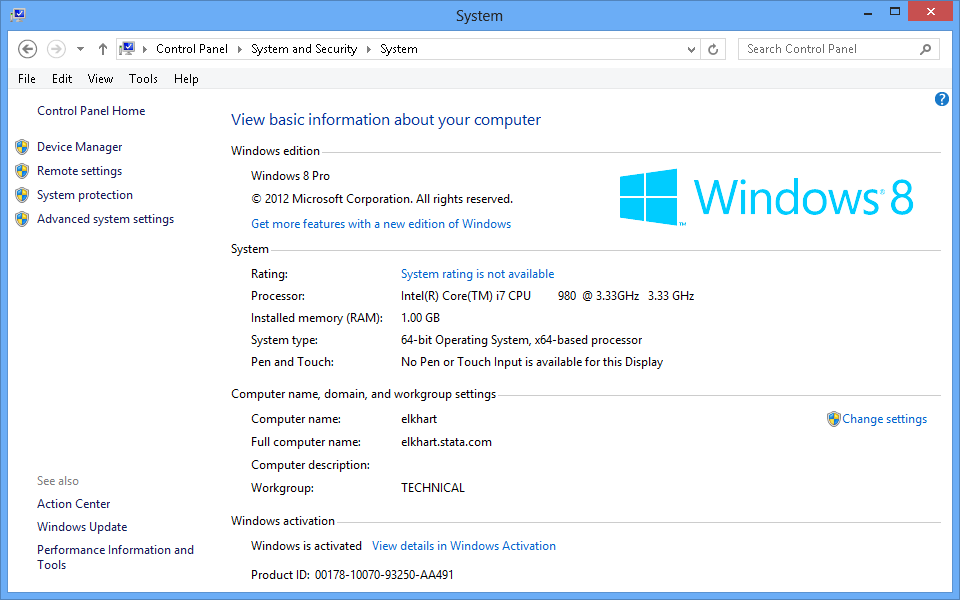The width and height of the screenshot is (960, 600).
Task: Click the Back navigation arrow
Action: tap(28, 49)
